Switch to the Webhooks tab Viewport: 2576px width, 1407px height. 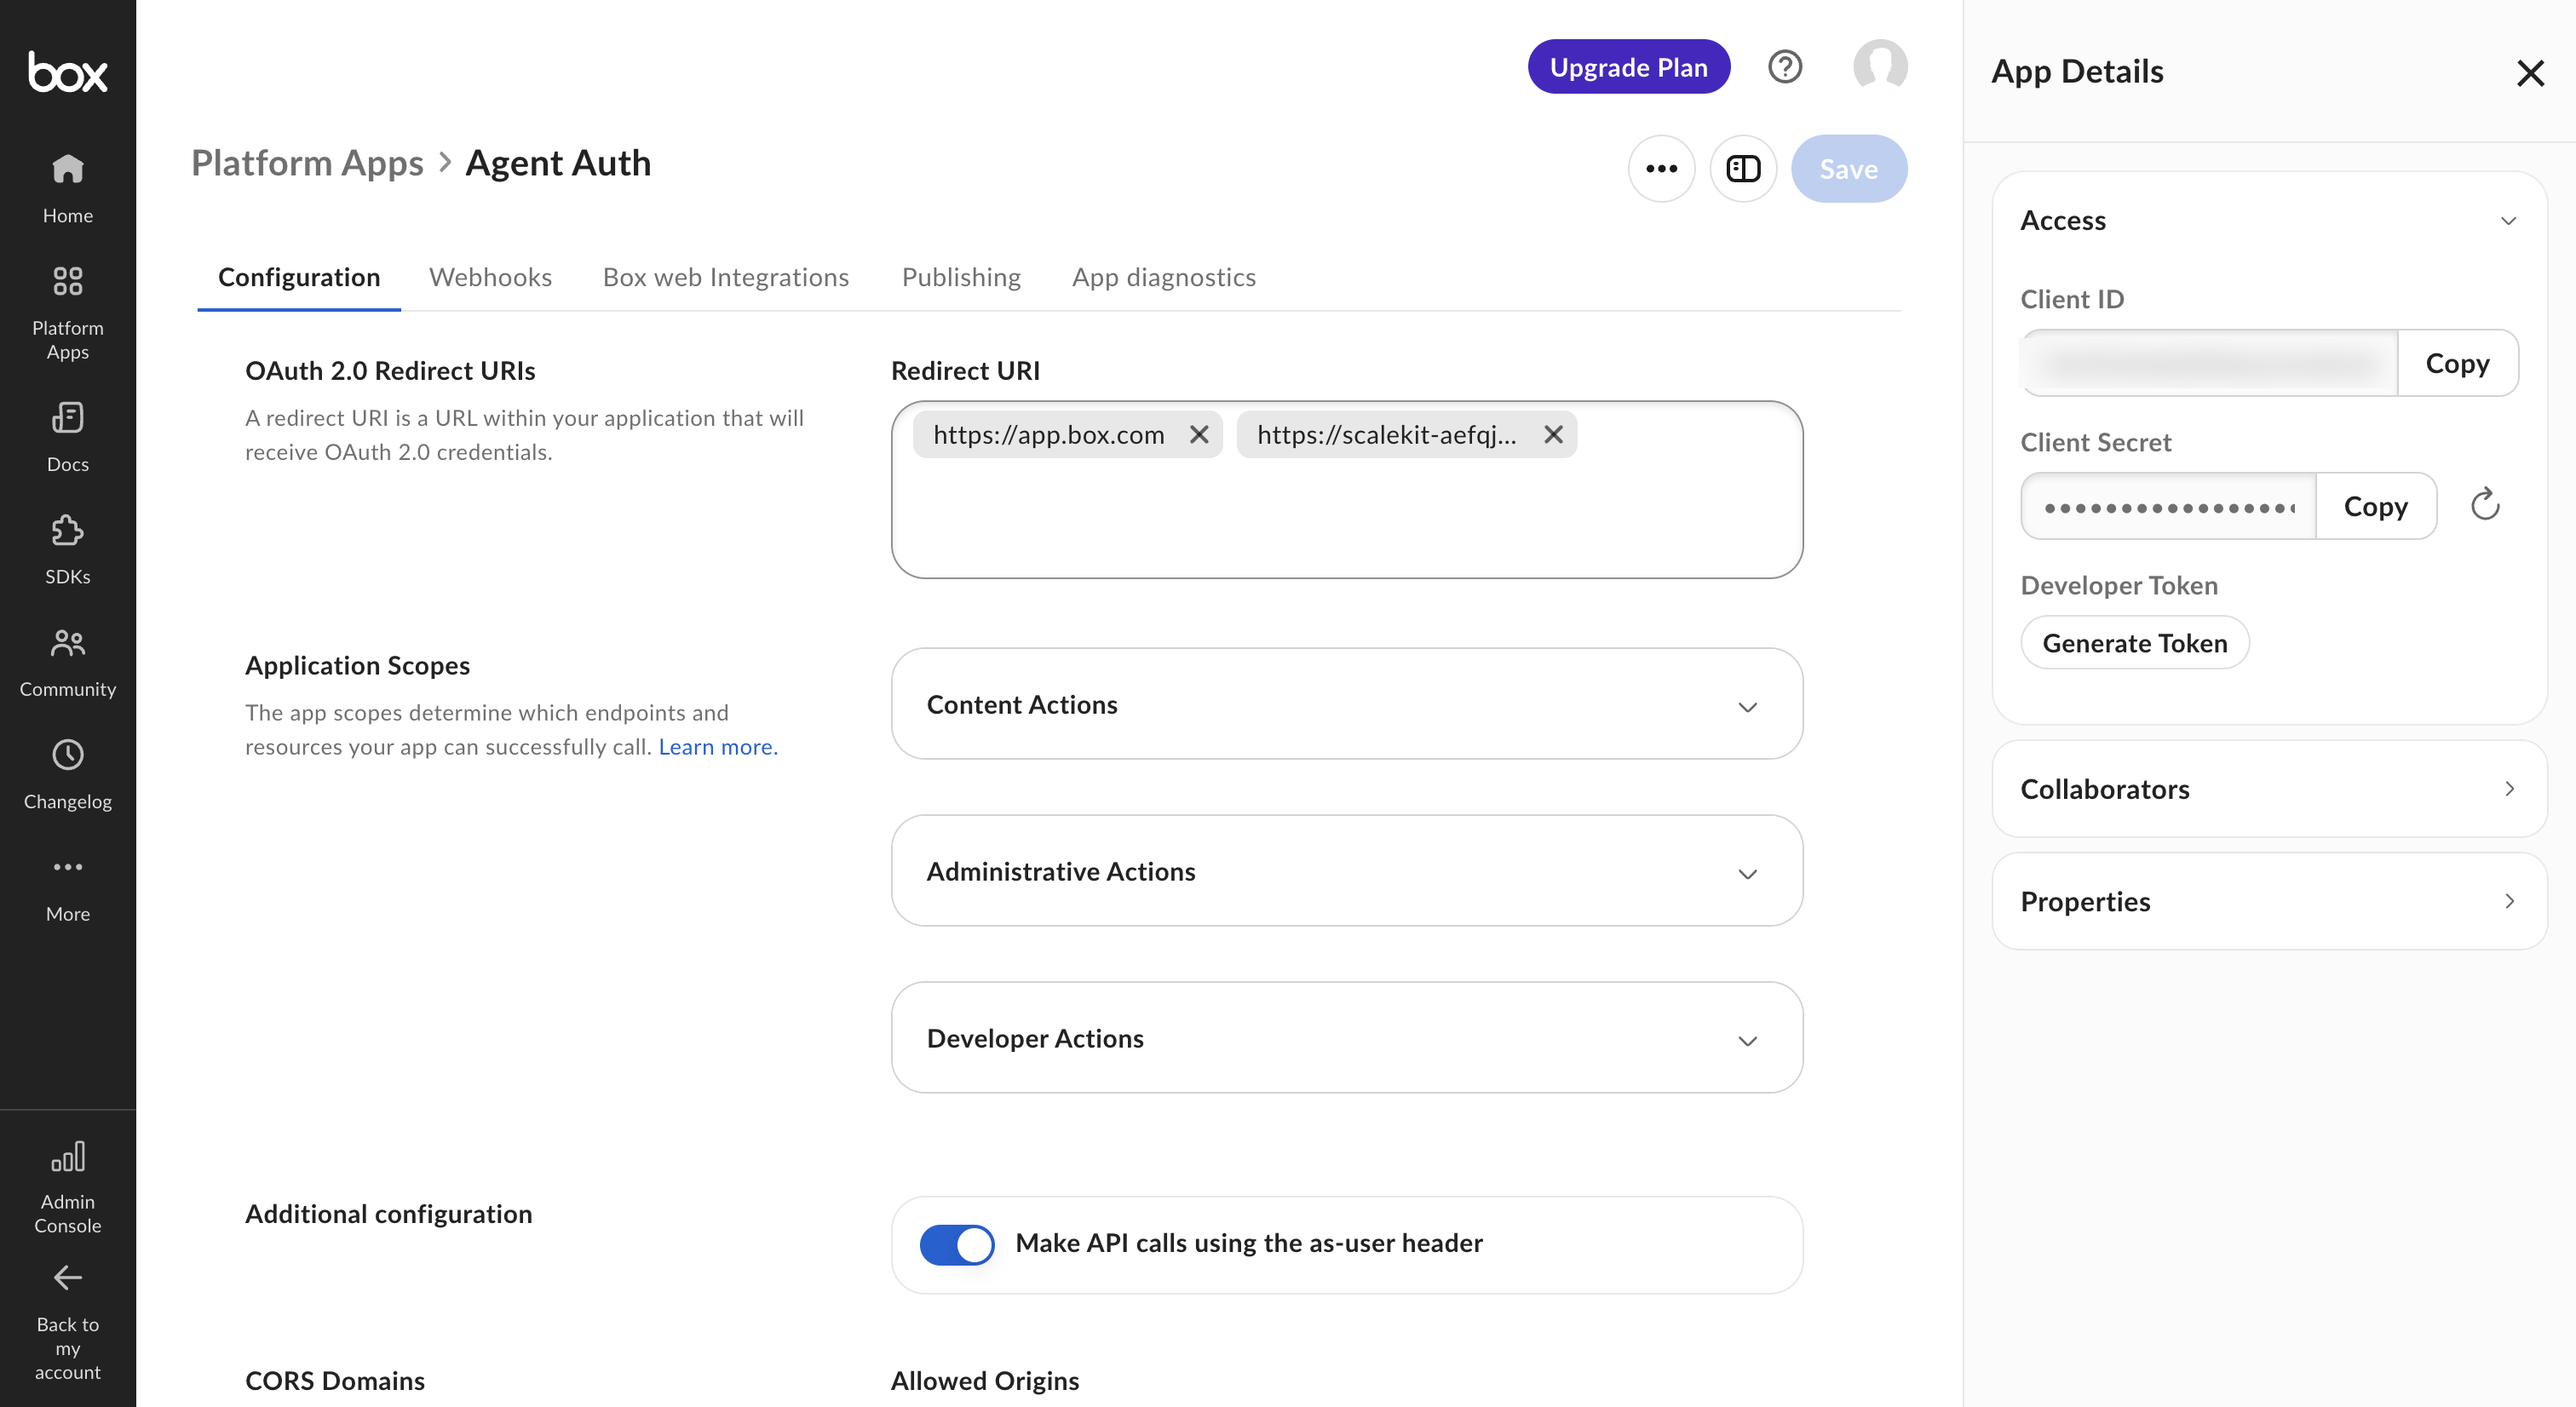[490, 277]
